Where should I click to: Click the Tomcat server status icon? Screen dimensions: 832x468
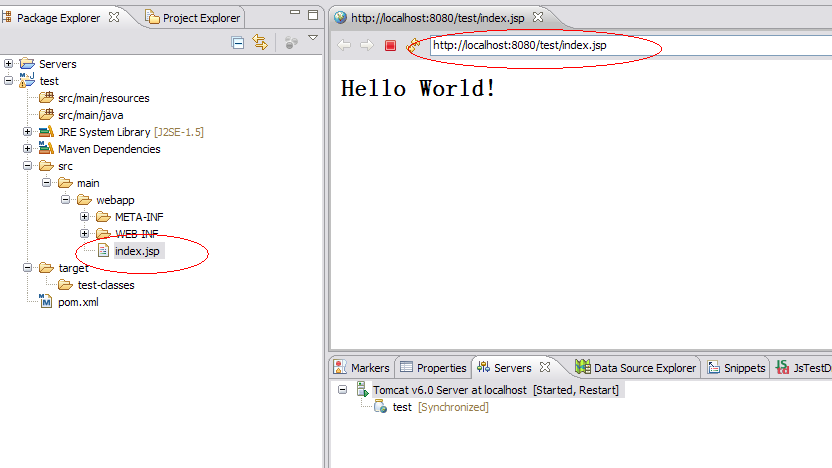coord(362,389)
